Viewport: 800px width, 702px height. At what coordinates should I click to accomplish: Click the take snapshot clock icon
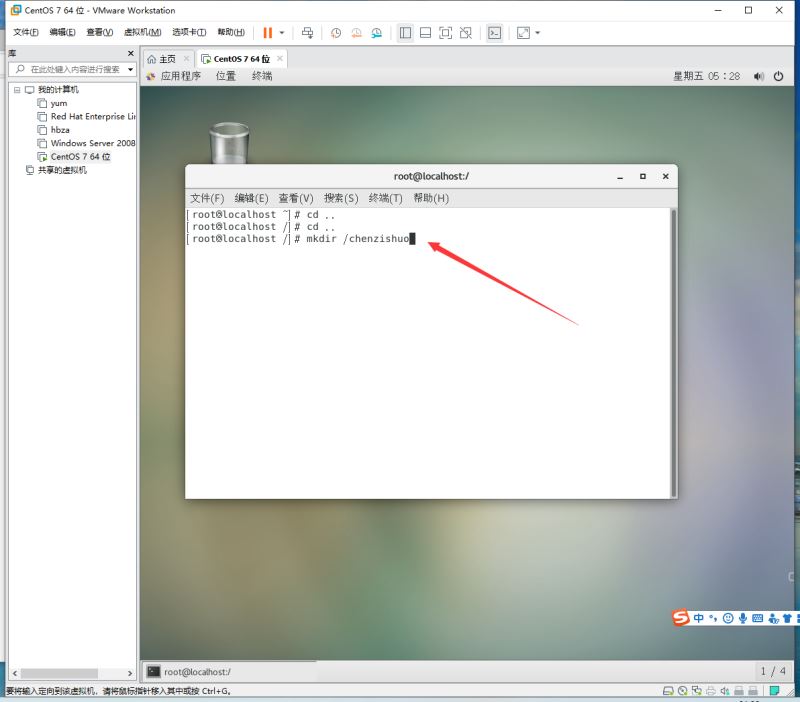pyautogui.click(x=336, y=33)
